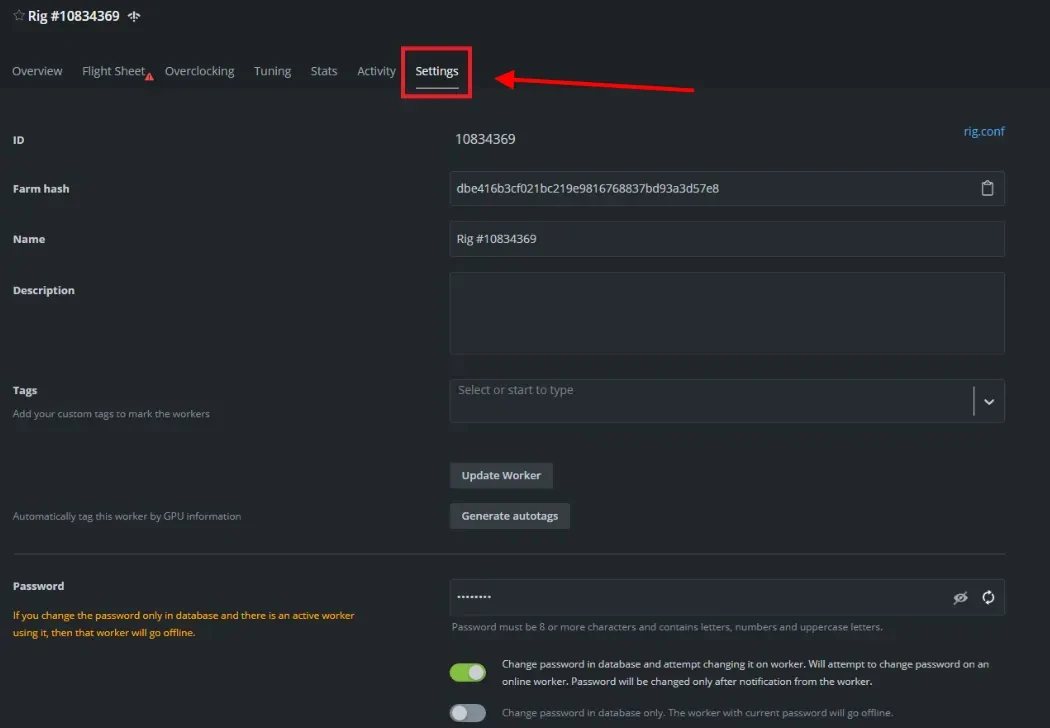1050x728 pixels.
Task: Show hidden password with the eye icon
Action: coord(960,597)
